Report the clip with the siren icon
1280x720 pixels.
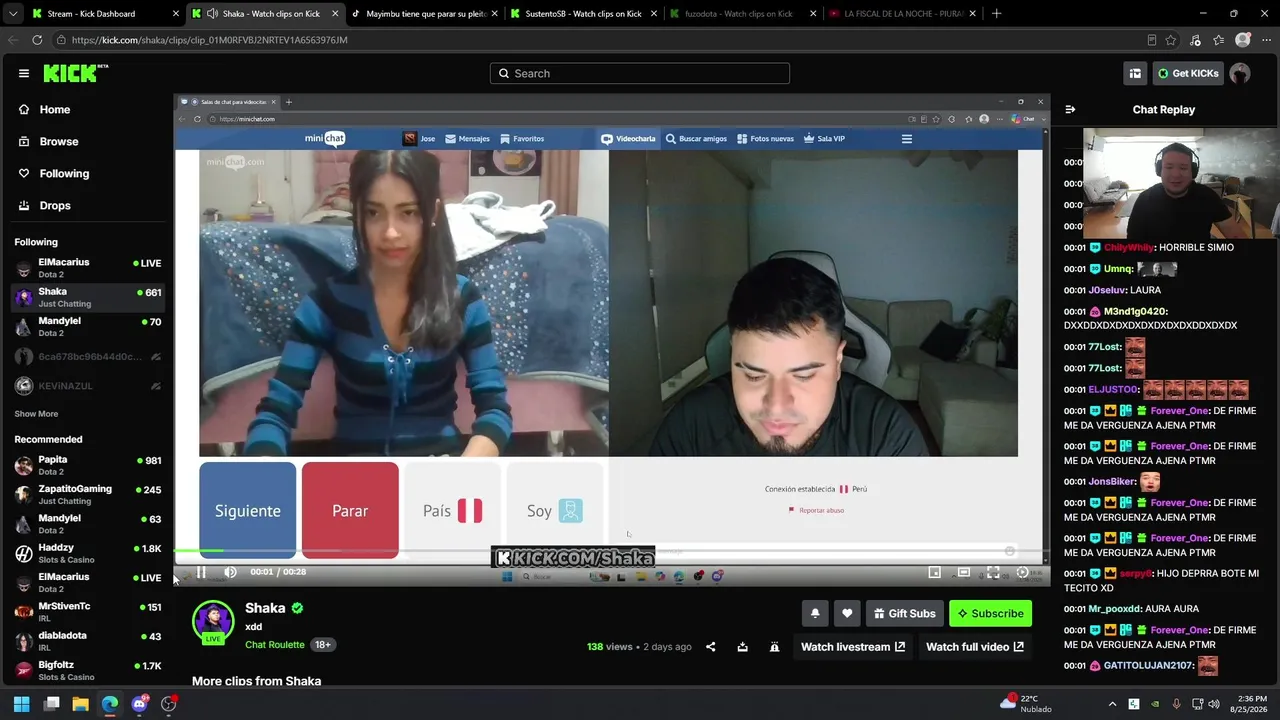click(774, 647)
